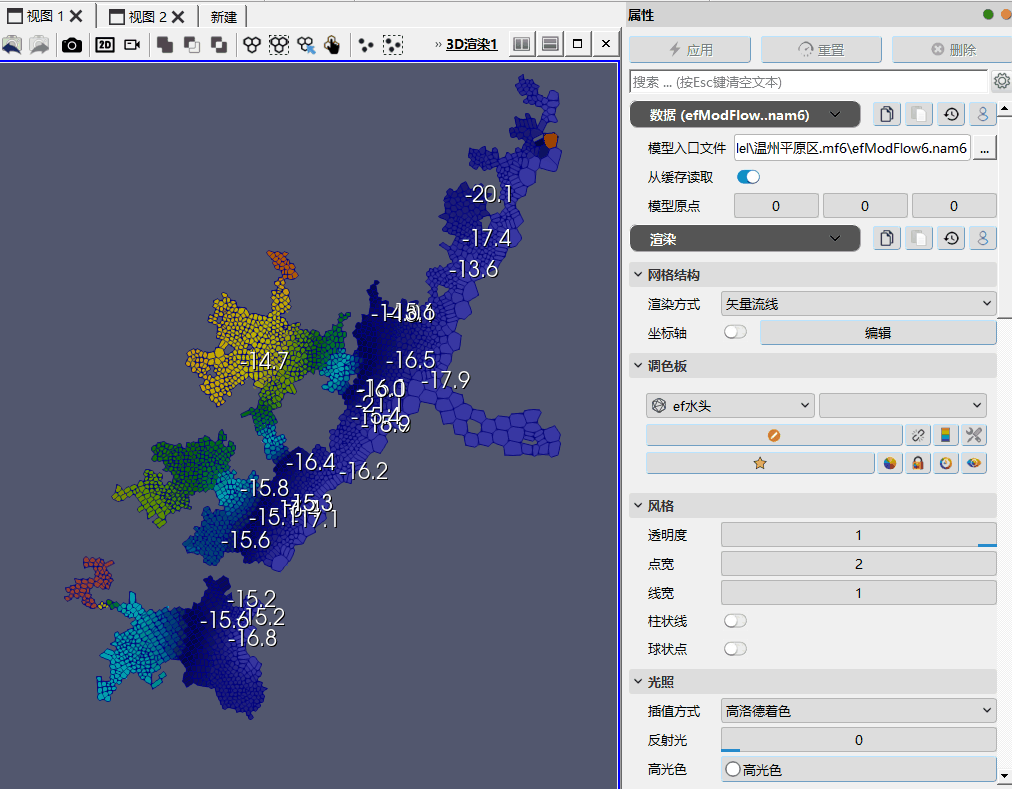Open the data efModFlow..nam6 section dropdown
The height and width of the screenshot is (789, 1012).
coord(745,114)
